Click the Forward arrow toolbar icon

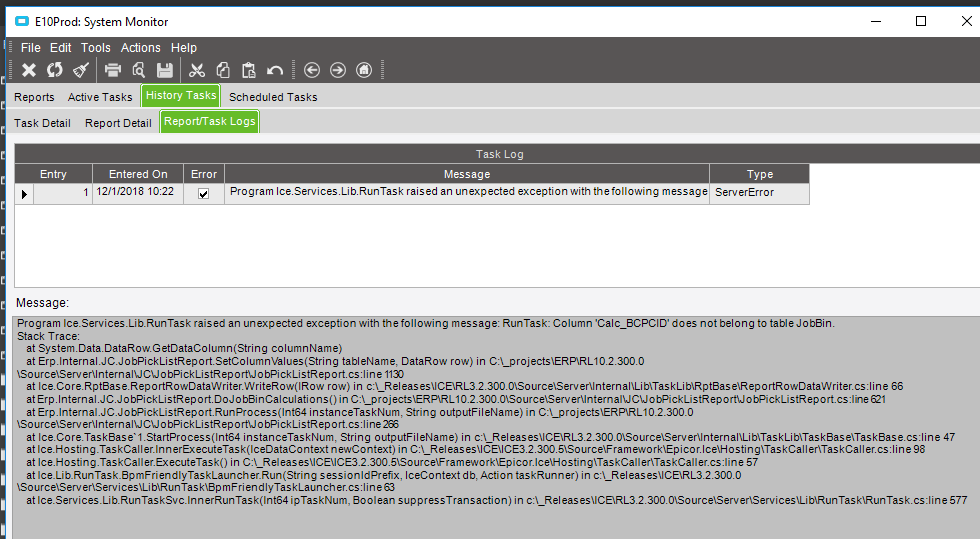point(338,70)
